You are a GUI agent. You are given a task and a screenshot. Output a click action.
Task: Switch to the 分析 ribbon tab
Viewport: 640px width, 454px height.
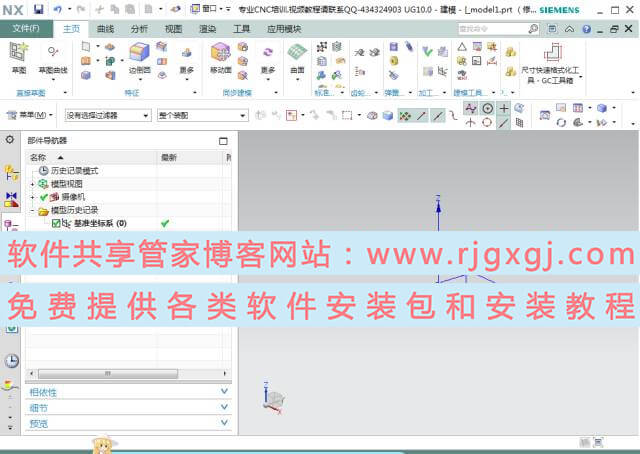[139, 29]
